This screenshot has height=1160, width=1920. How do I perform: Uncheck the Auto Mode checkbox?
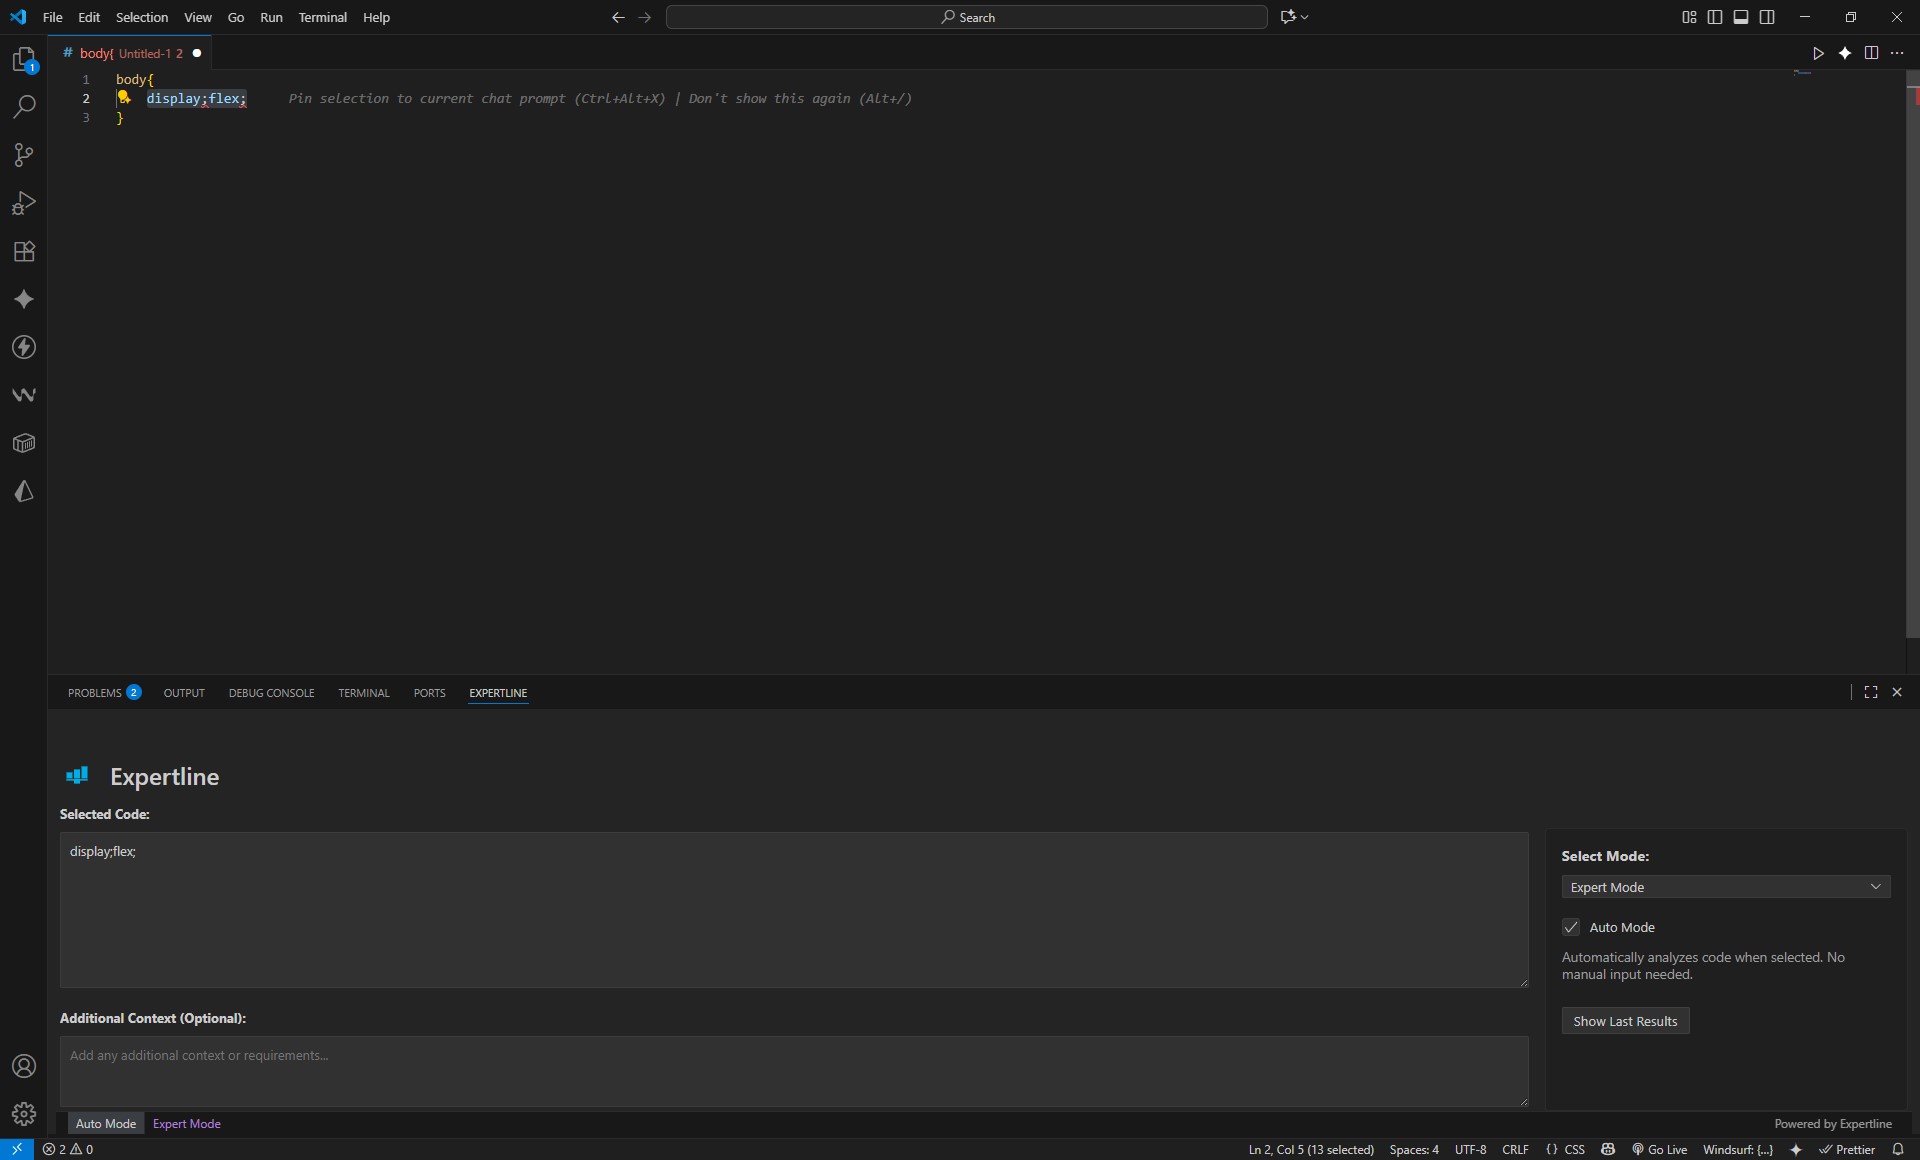point(1571,927)
